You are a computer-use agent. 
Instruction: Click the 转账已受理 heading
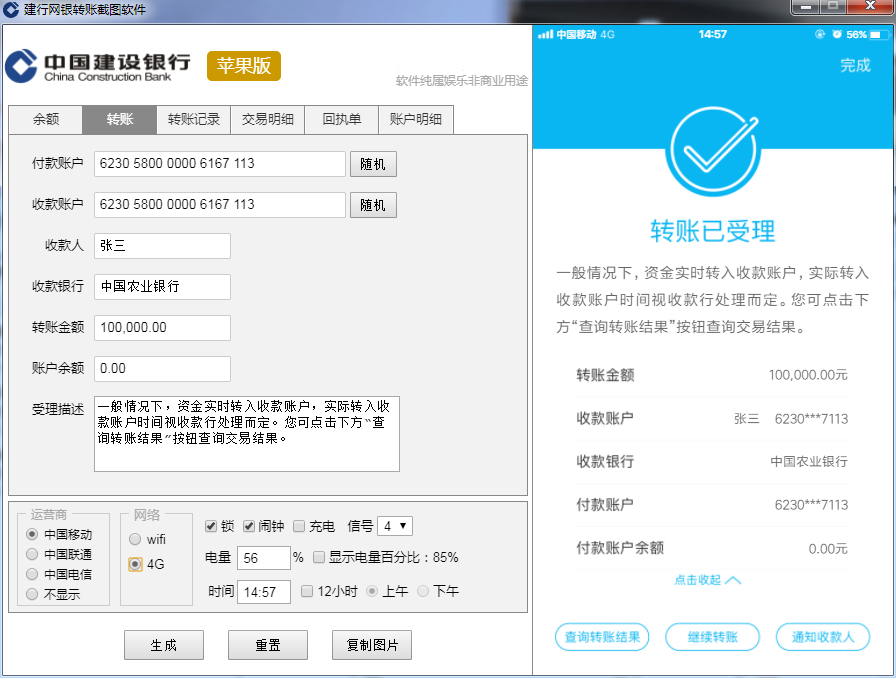713,232
